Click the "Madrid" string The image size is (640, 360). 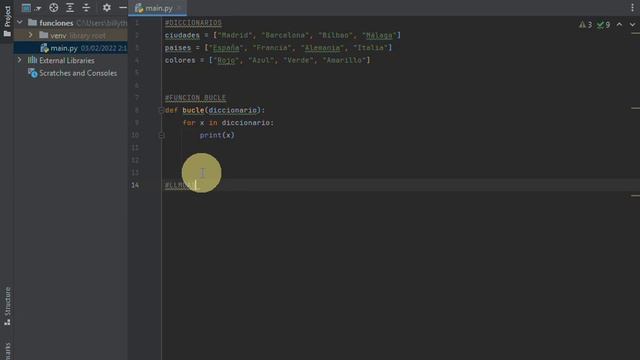pyautogui.click(x=235, y=36)
